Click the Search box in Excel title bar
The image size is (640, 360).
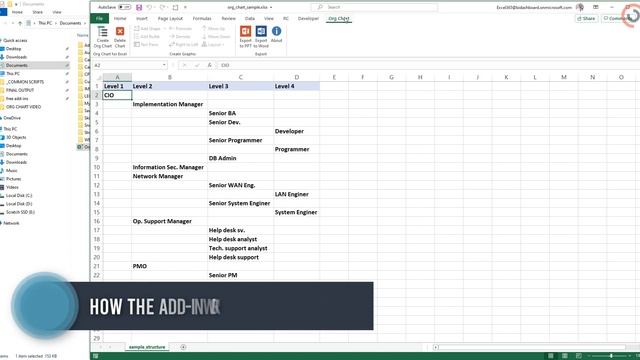pos(374,7)
